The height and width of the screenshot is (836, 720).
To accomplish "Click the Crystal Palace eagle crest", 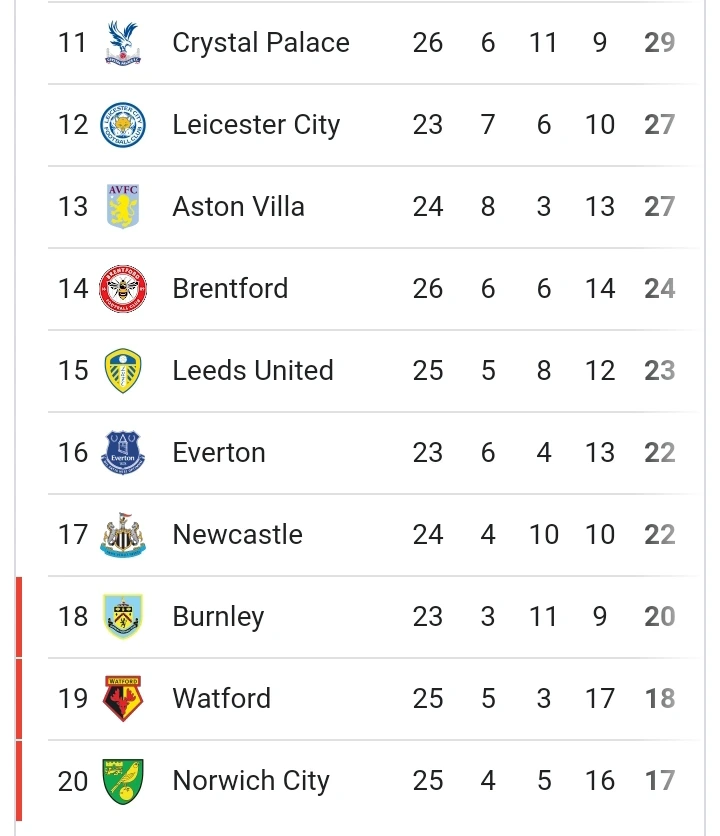I will 123,43.
